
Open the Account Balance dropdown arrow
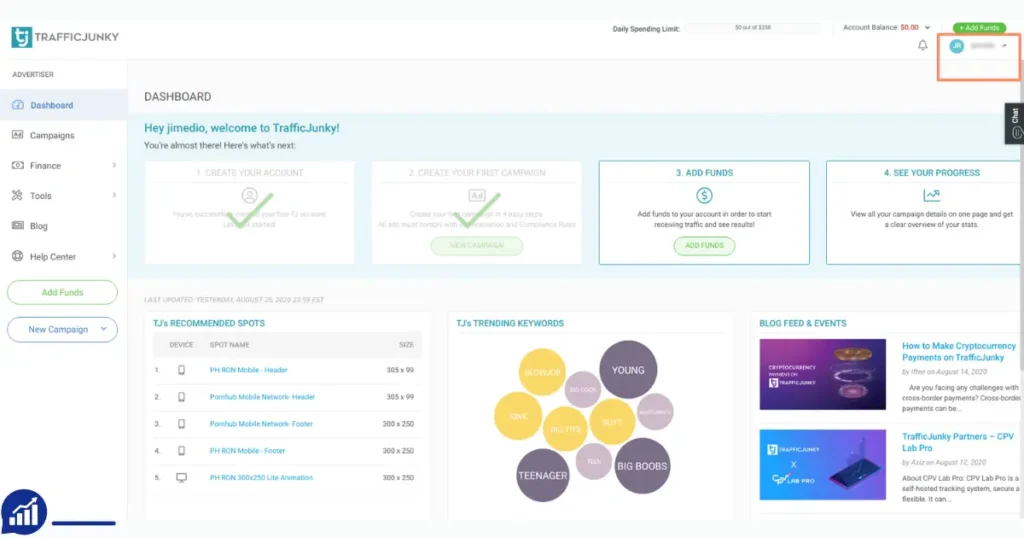point(927,27)
